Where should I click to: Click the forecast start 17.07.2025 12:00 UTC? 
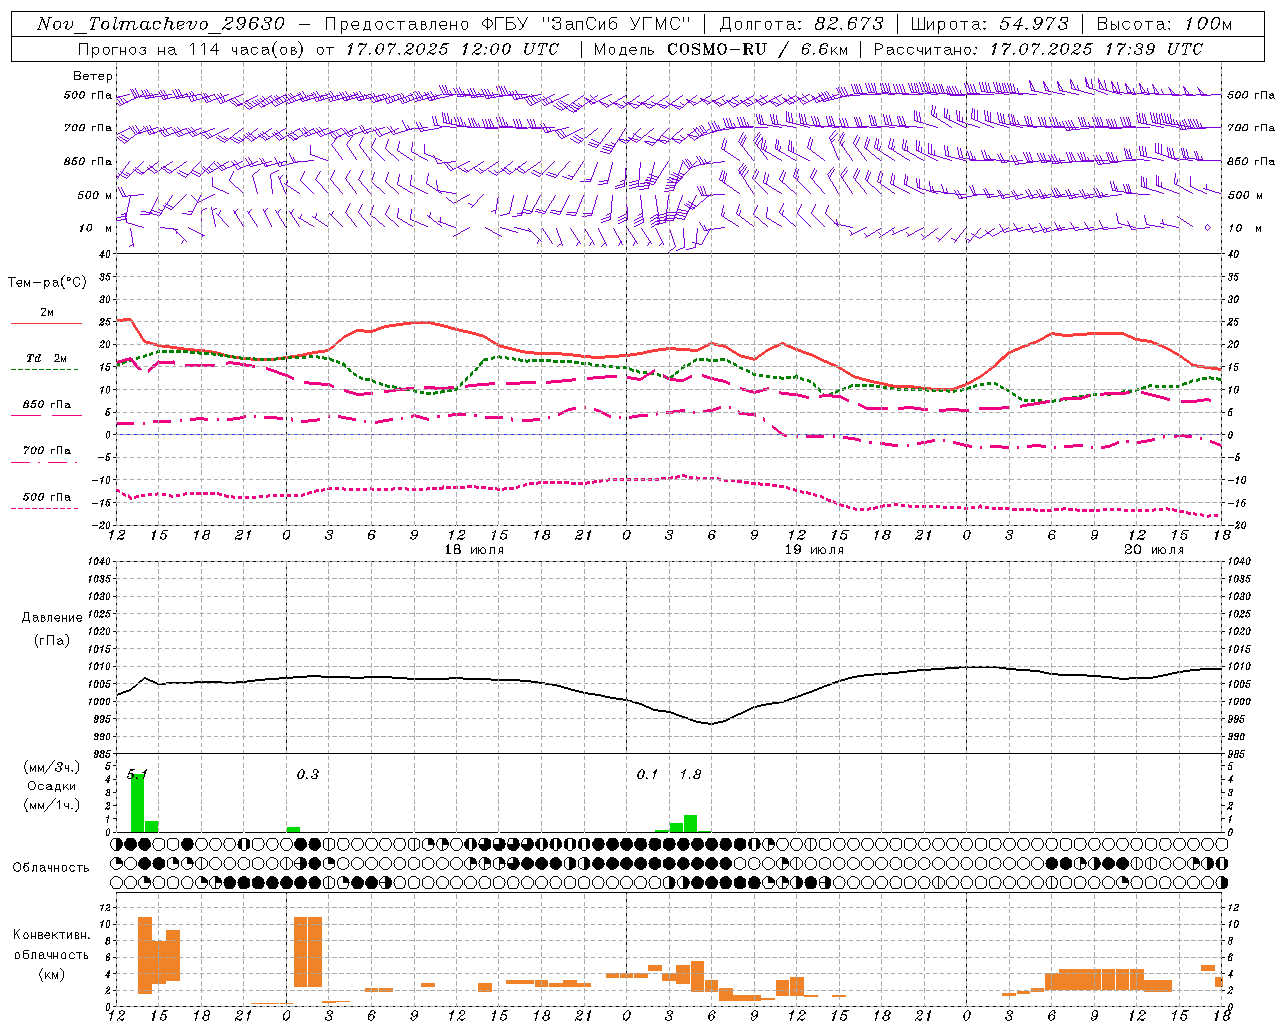[x=452, y=49]
